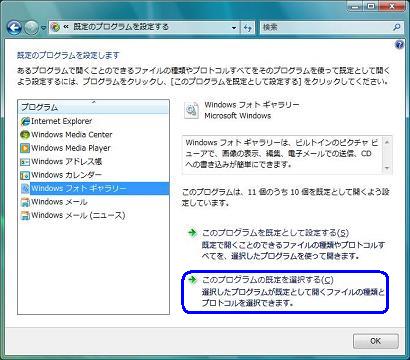Click the フォト ギャラリー list row icon

[25, 189]
